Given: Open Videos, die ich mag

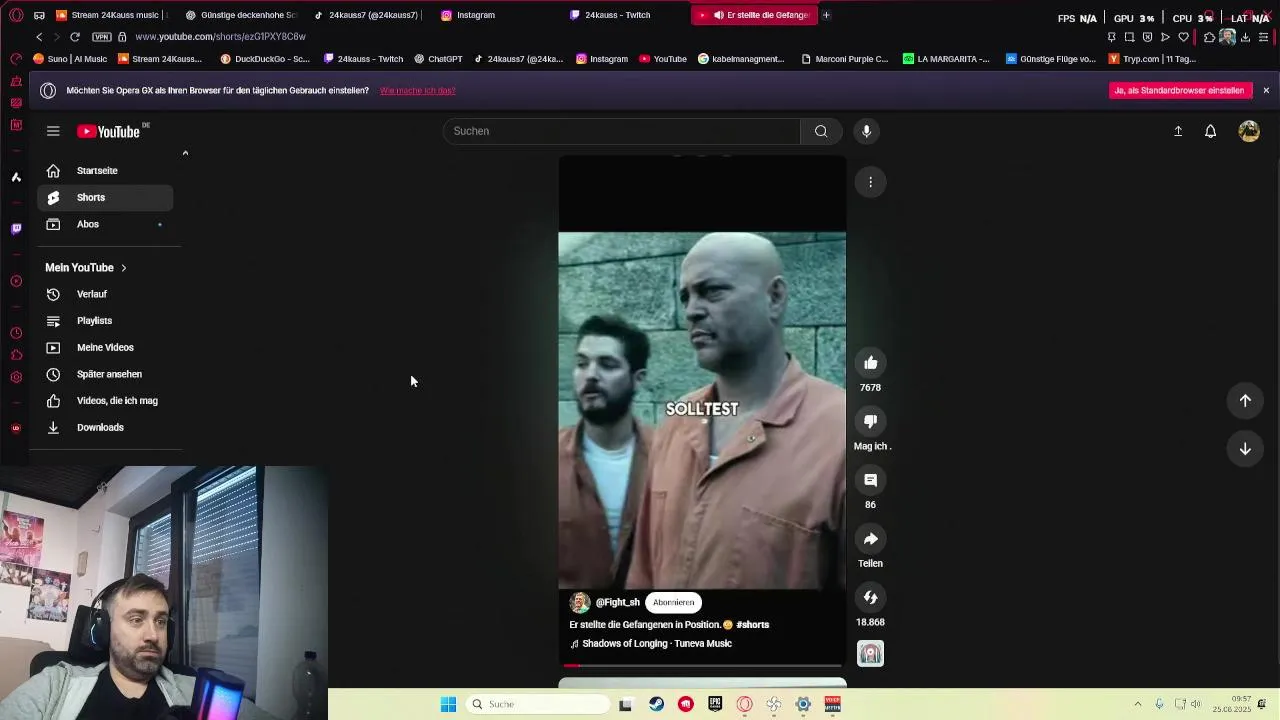Looking at the screenshot, I should tap(105, 401).
